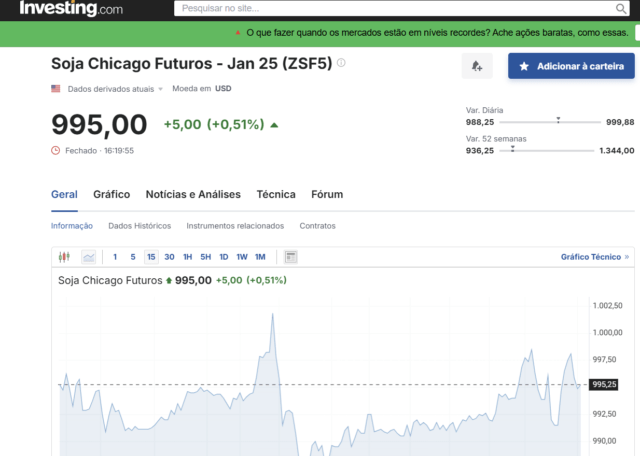Select the area chart type icon
The image size is (640, 456).
click(x=89, y=257)
